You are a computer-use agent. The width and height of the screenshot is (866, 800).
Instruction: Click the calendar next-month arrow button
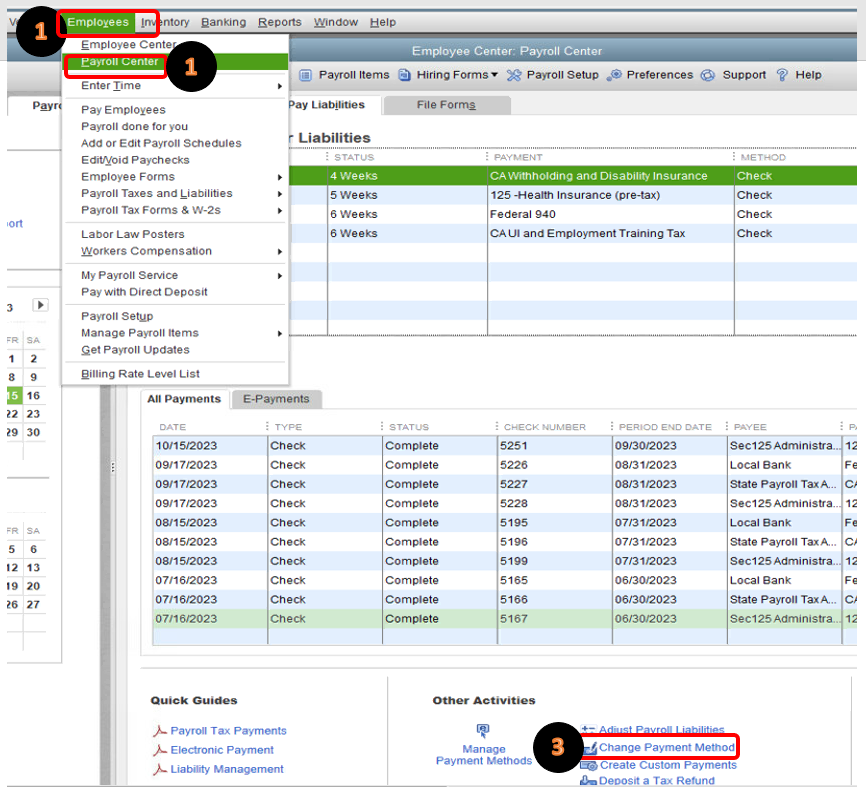40,305
